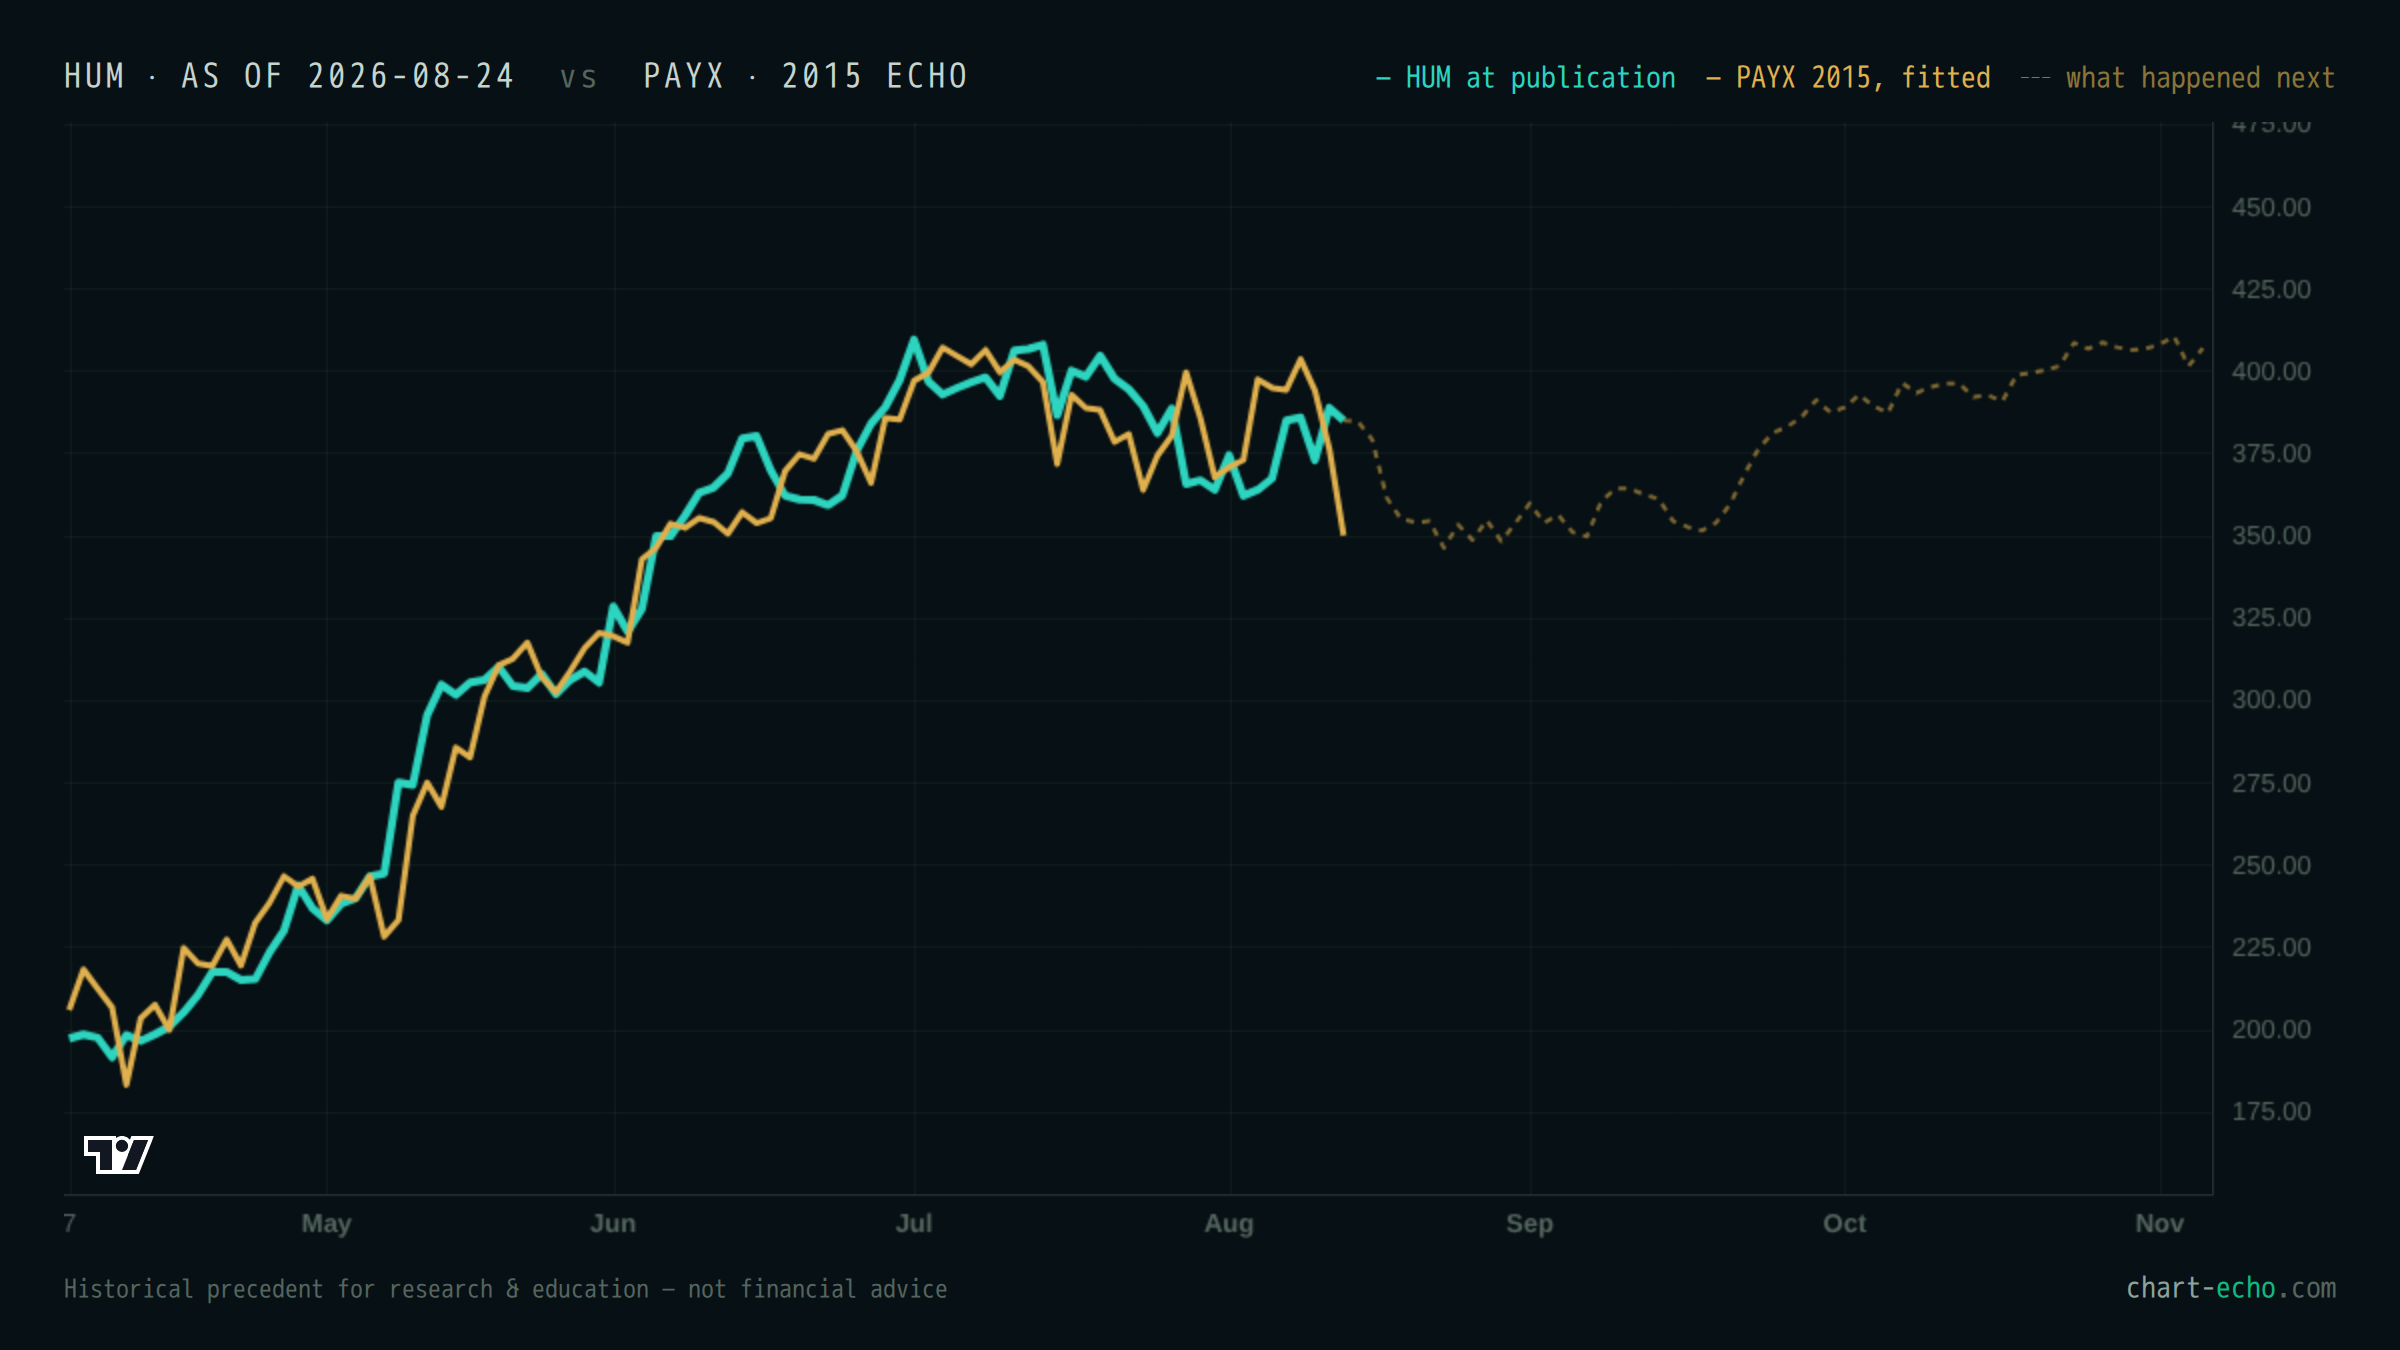Click the 350.00 price axis label
Screen dimensions: 2400x1350
click(2271, 535)
